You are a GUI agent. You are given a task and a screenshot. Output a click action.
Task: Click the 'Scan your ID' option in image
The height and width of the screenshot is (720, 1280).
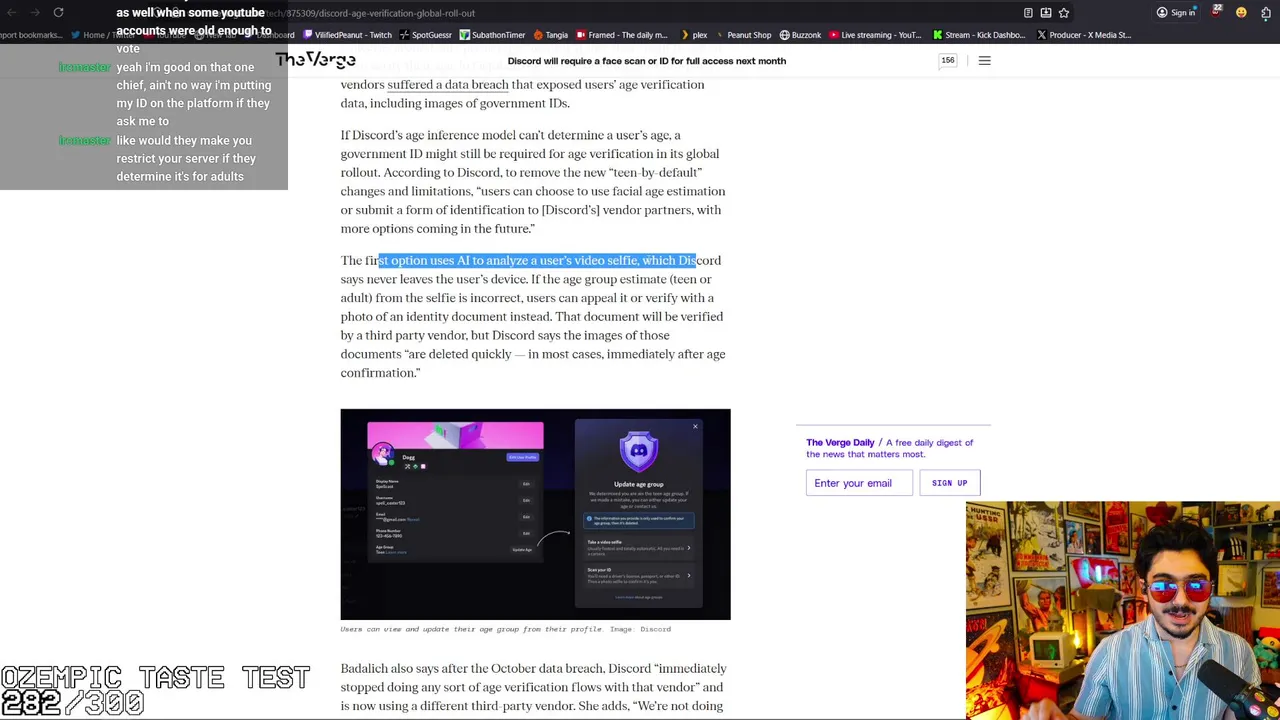point(638,575)
